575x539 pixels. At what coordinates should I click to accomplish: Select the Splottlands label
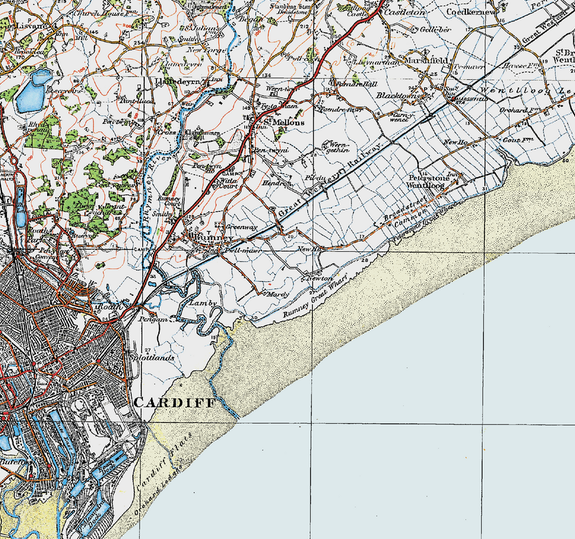(152, 358)
